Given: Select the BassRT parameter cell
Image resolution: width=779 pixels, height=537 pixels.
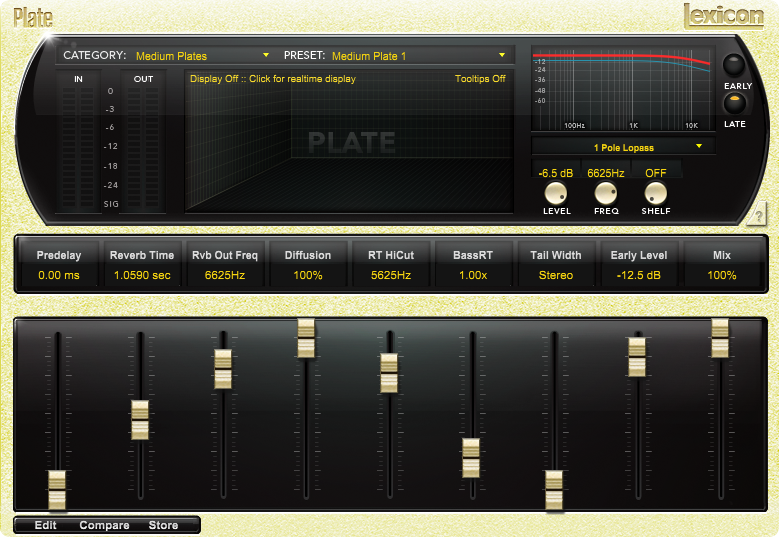Looking at the screenshot, I should coord(473,265).
